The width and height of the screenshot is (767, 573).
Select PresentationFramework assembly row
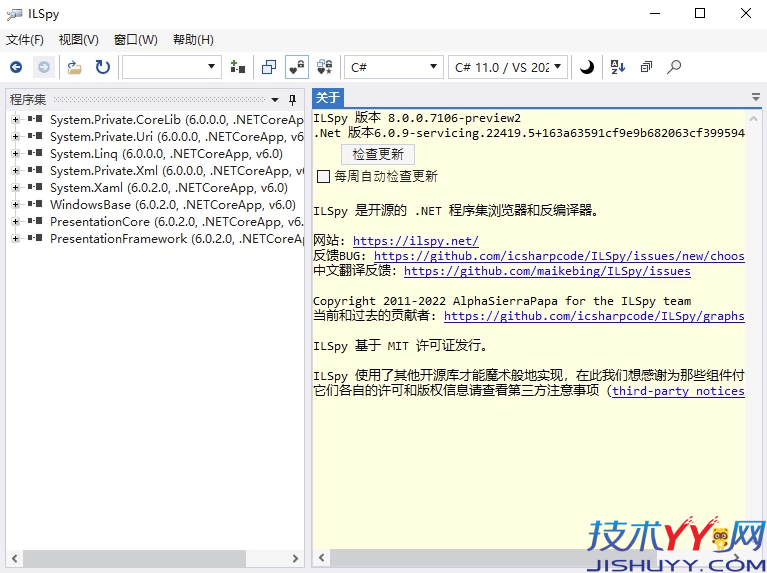point(177,238)
